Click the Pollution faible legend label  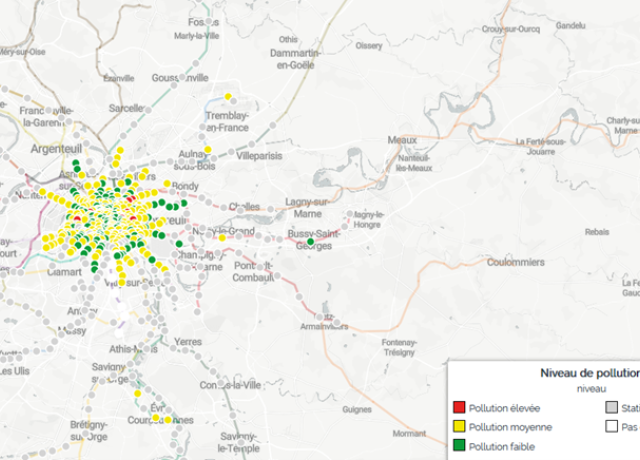tap(504, 446)
